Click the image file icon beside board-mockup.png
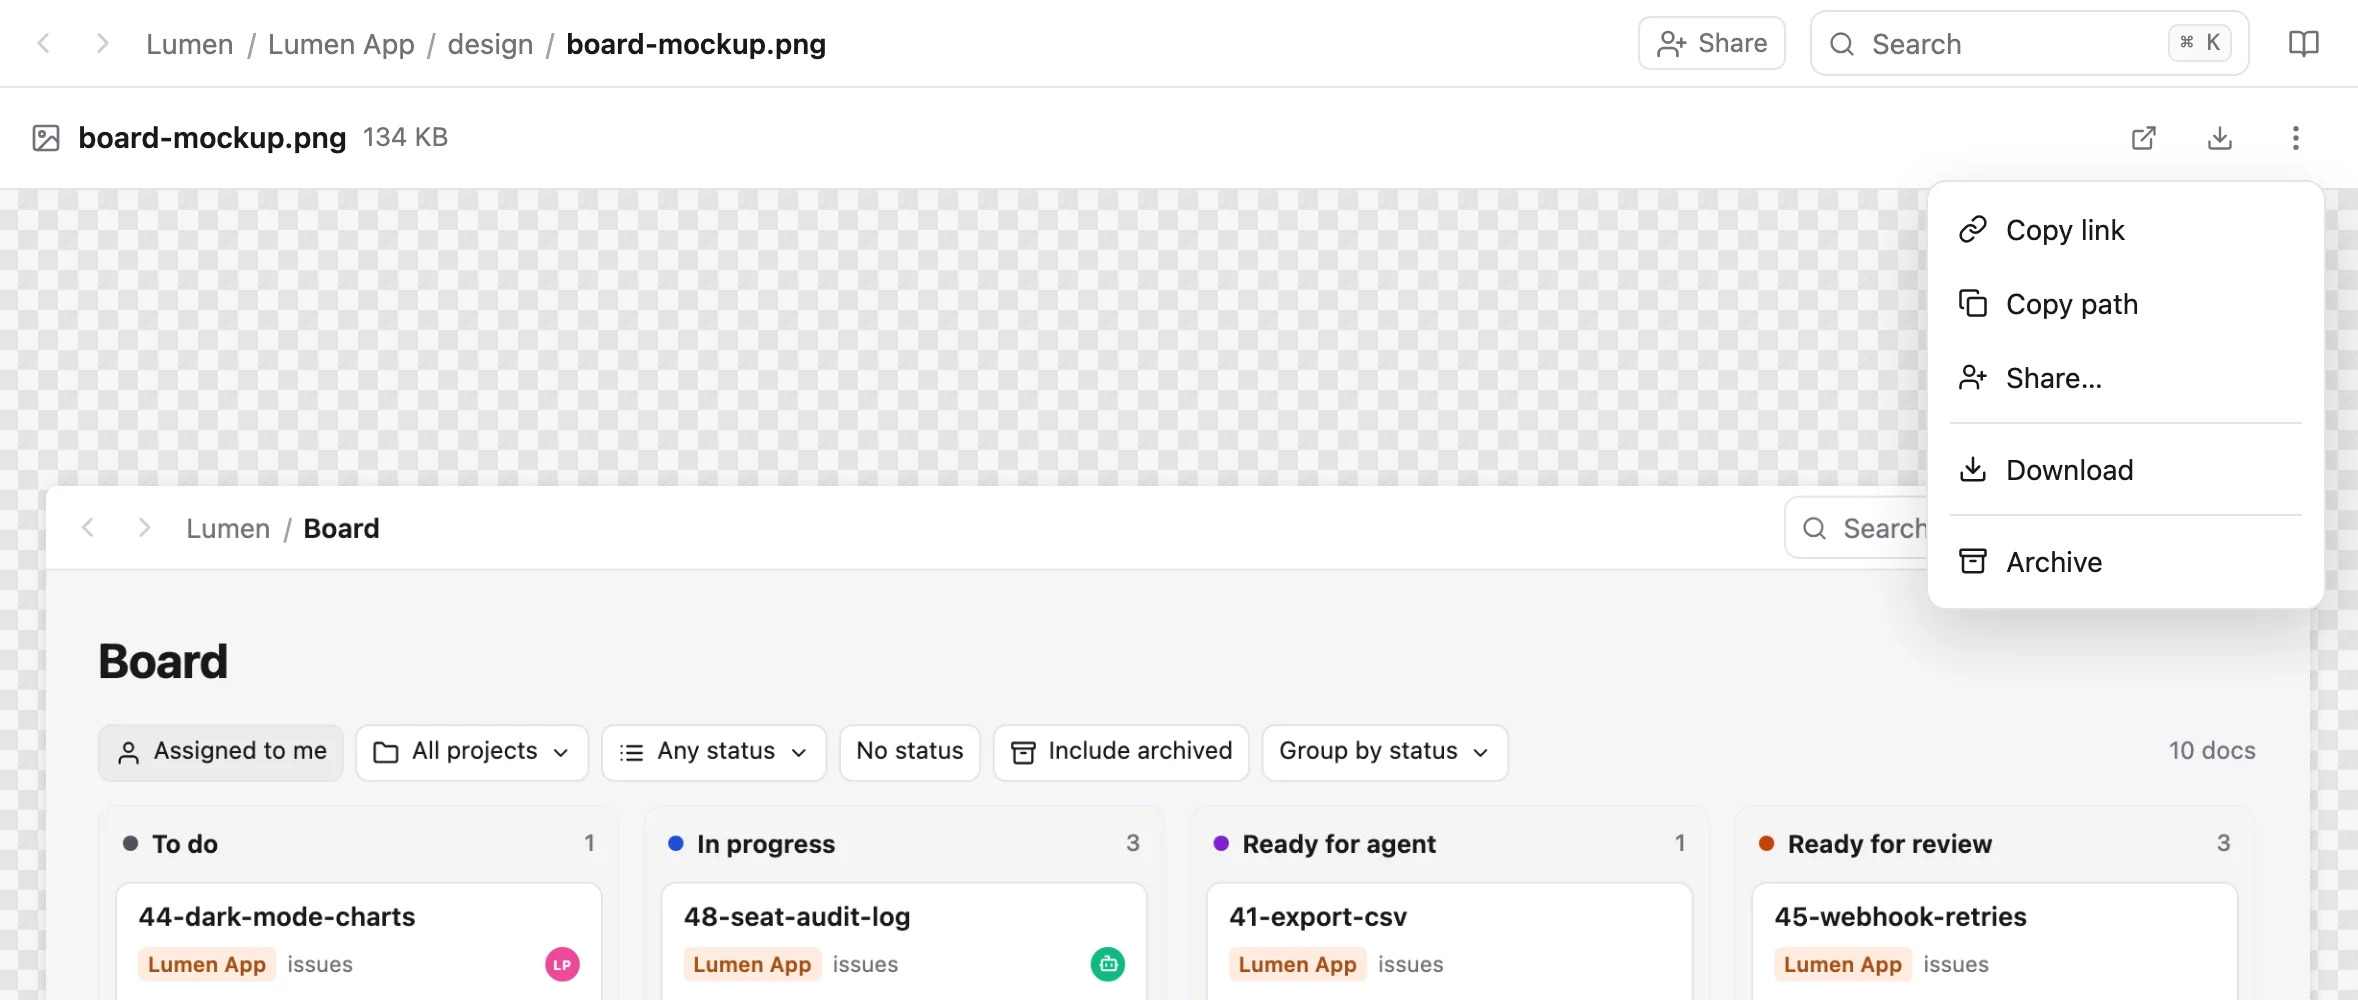The image size is (2358, 1000). pos(46,138)
